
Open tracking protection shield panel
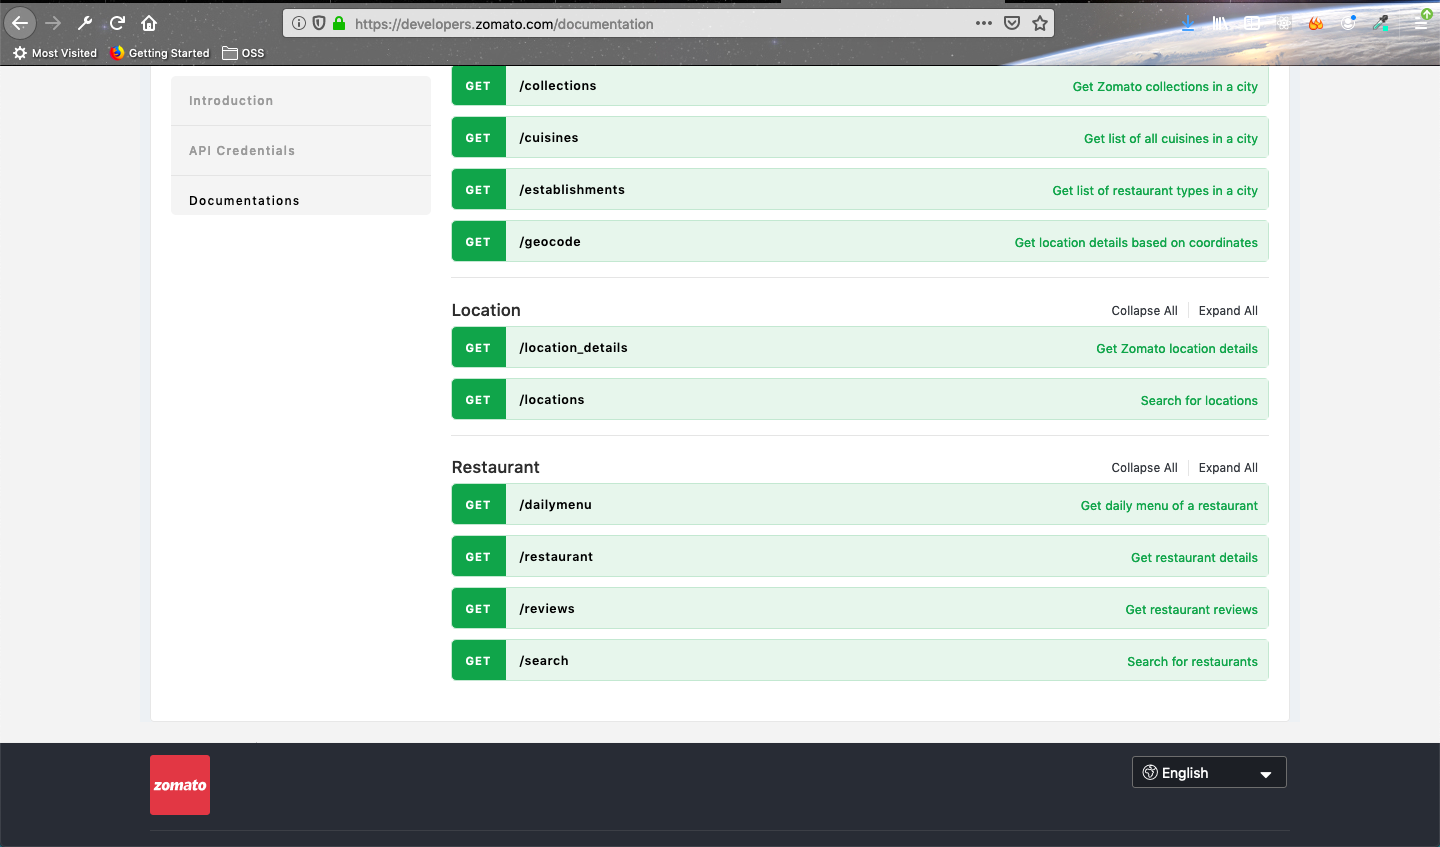(x=319, y=23)
